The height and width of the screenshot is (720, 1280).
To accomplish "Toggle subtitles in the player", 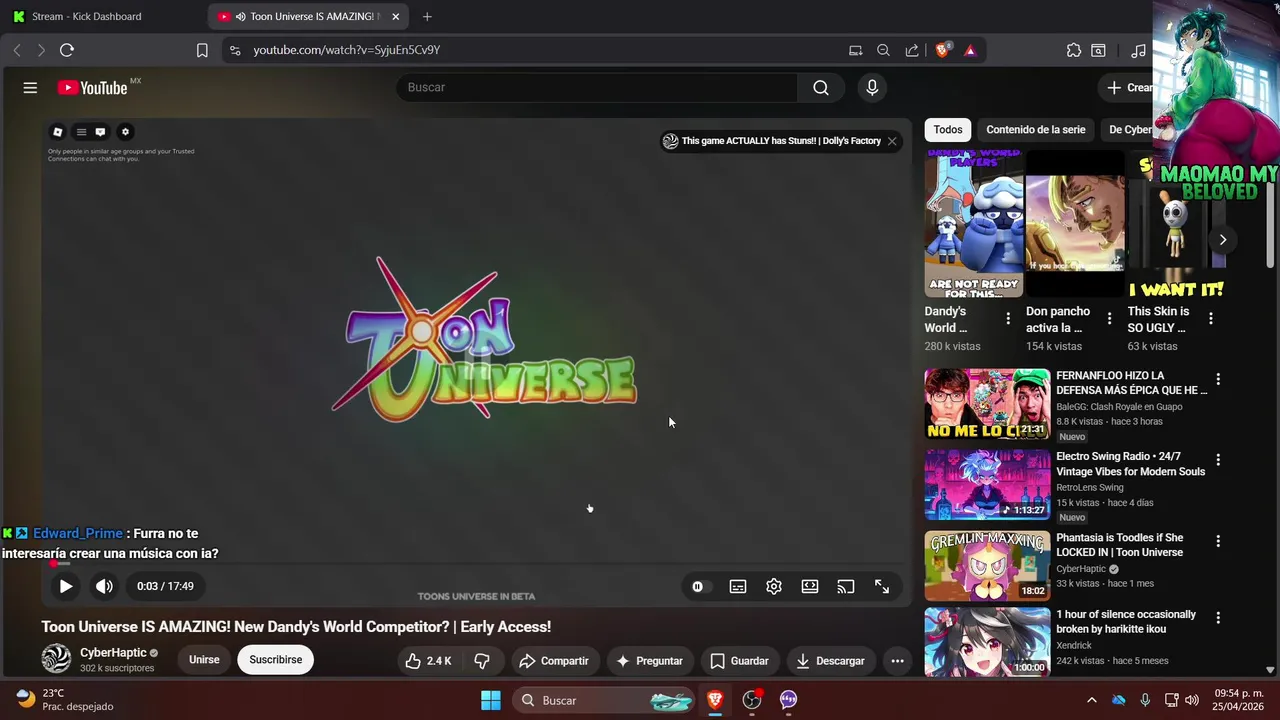I will point(738,587).
